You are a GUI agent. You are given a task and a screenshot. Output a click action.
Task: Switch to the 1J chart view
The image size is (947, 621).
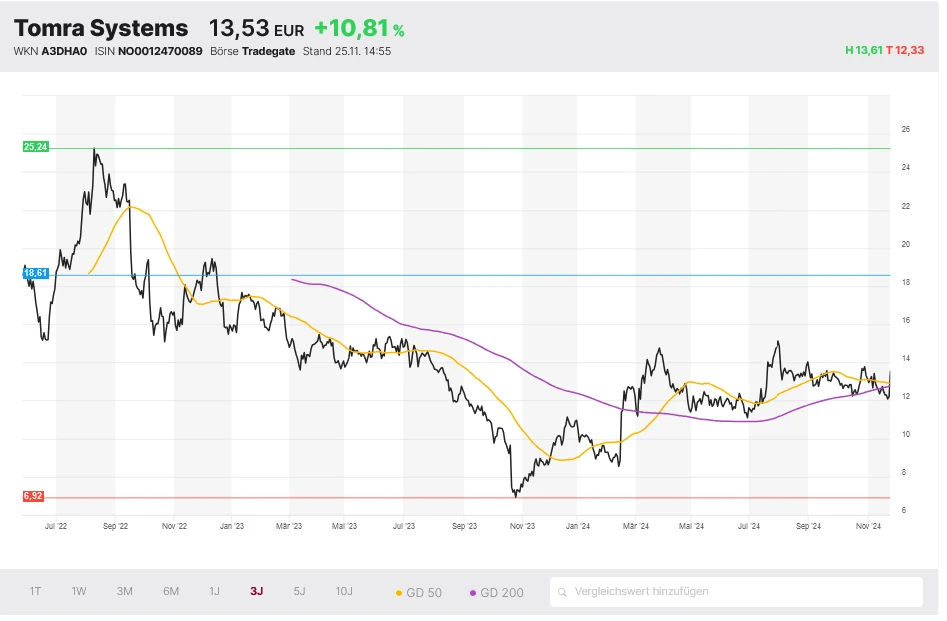point(214,591)
